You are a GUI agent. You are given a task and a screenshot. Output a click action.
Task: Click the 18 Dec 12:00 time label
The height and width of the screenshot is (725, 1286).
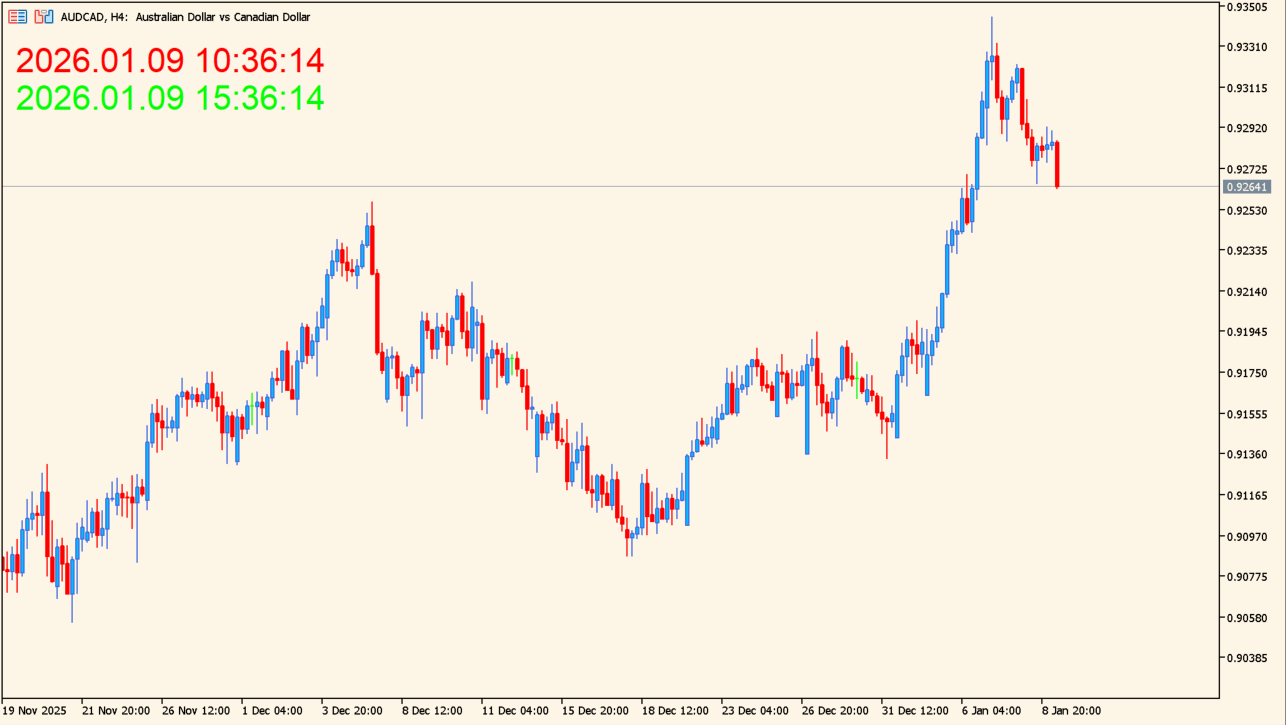675,710
